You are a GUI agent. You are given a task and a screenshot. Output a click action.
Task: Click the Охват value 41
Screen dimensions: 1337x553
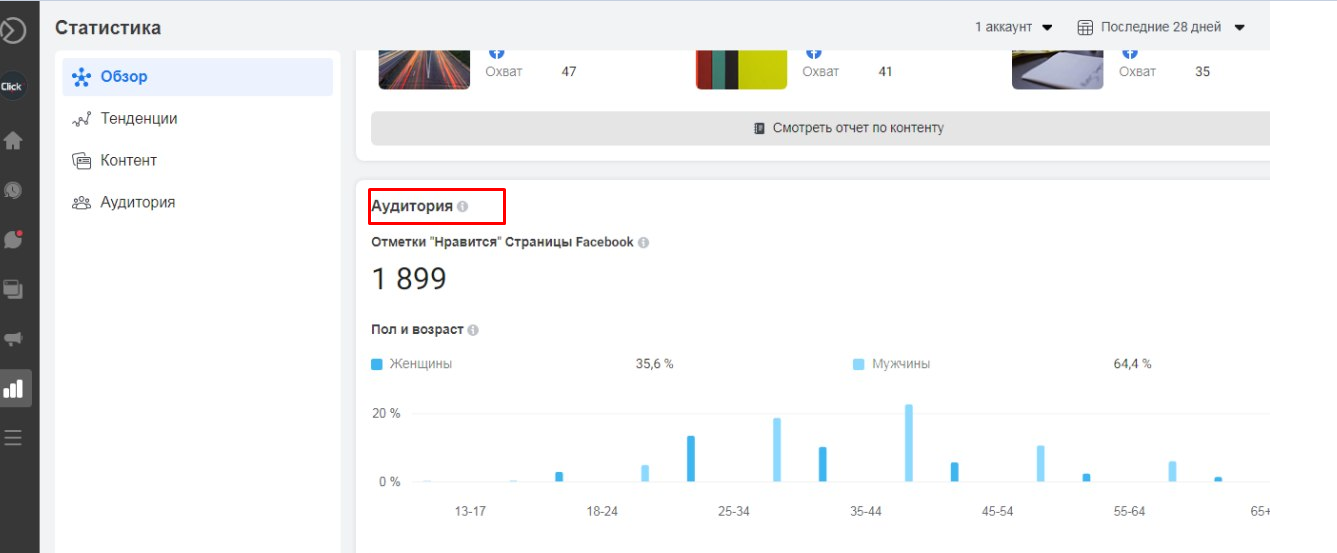885,72
